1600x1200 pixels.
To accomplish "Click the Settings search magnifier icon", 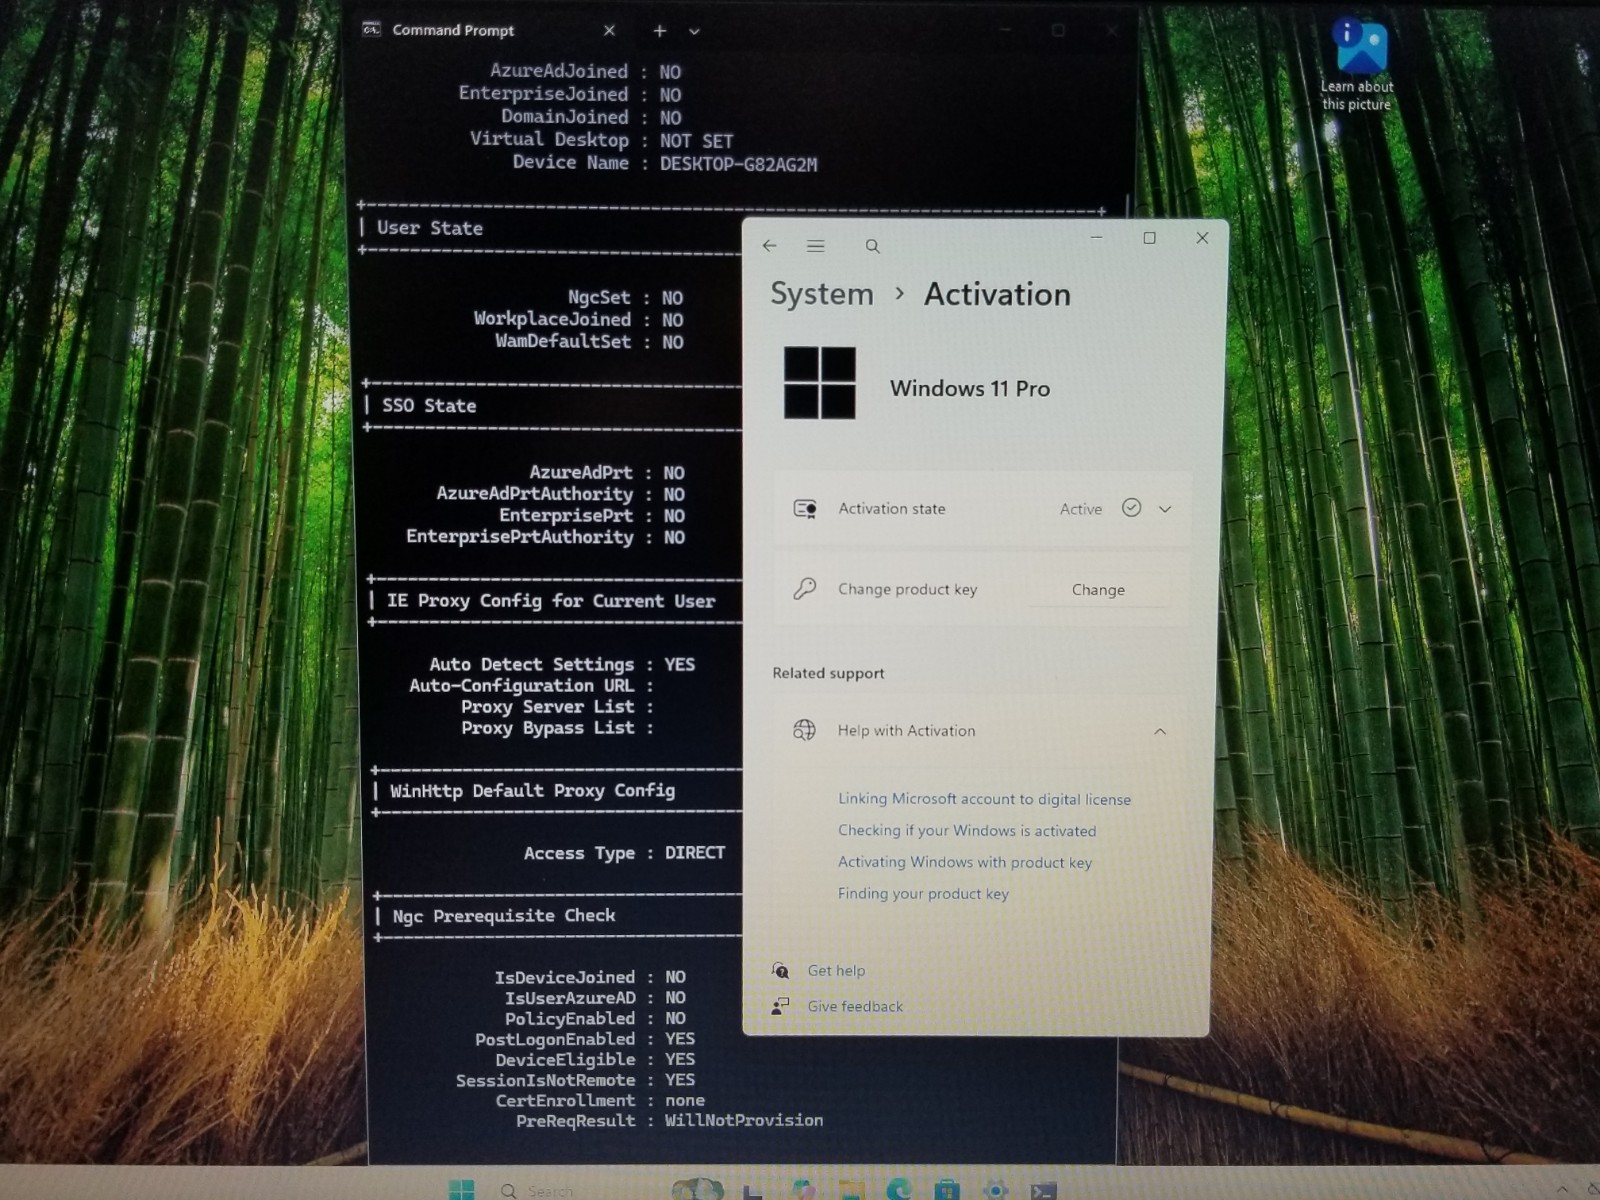I will click(x=872, y=247).
